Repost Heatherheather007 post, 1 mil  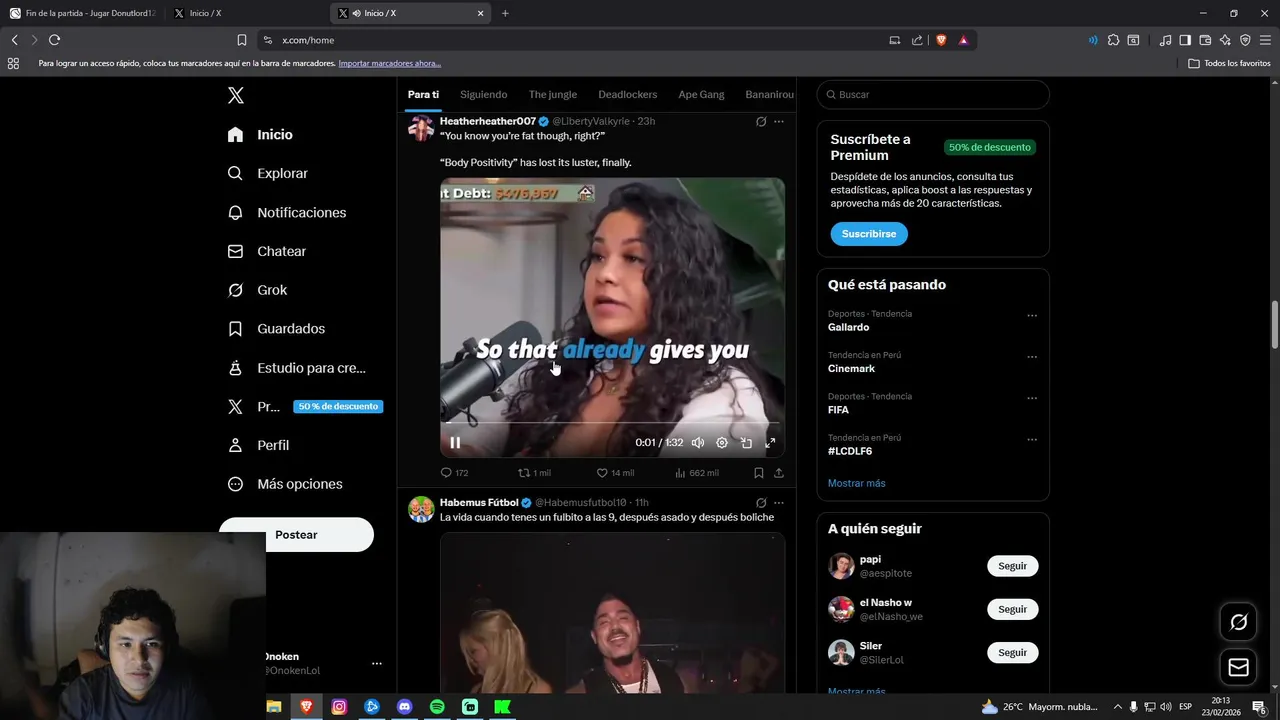pyautogui.click(x=534, y=473)
